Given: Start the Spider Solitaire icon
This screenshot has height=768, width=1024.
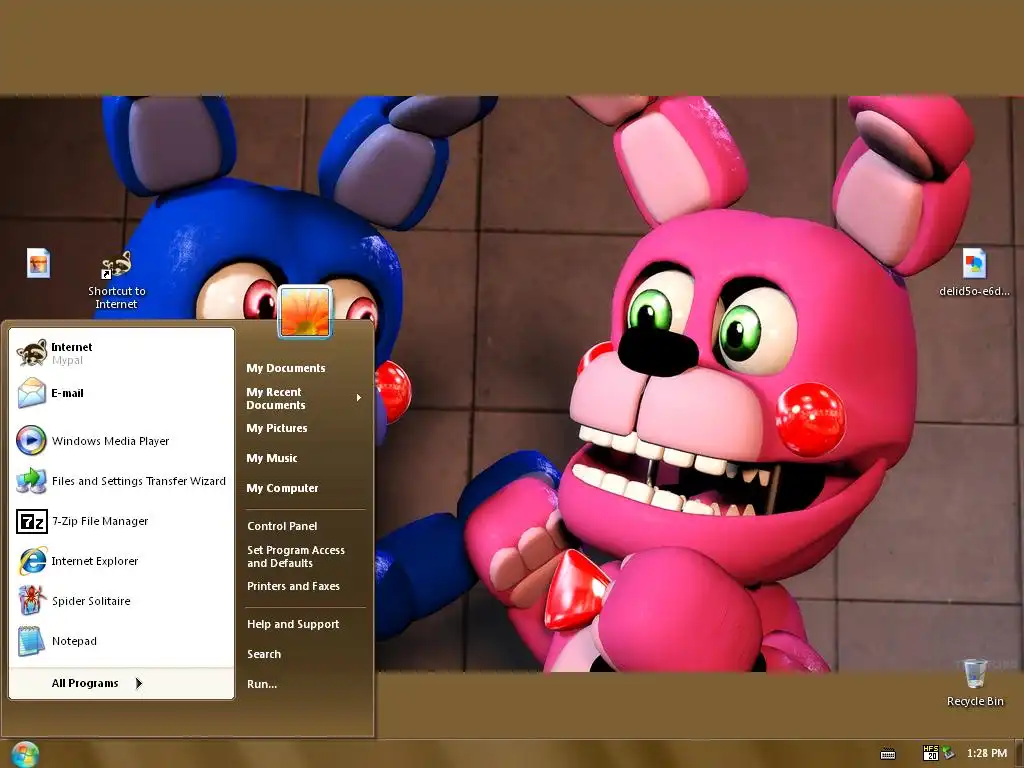Looking at the screenshot, I should [x=31, y=601].
